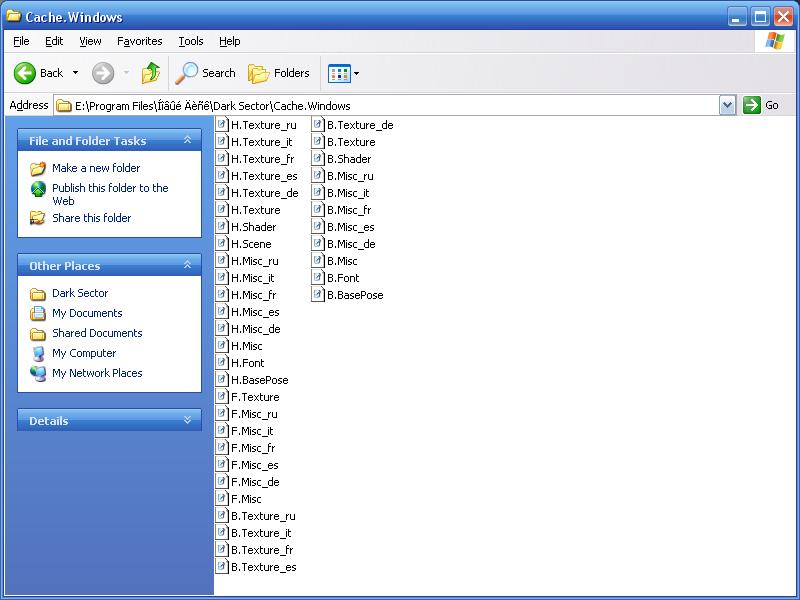
Task: Toggle the Folders pane button
Action: click(279, 73)
